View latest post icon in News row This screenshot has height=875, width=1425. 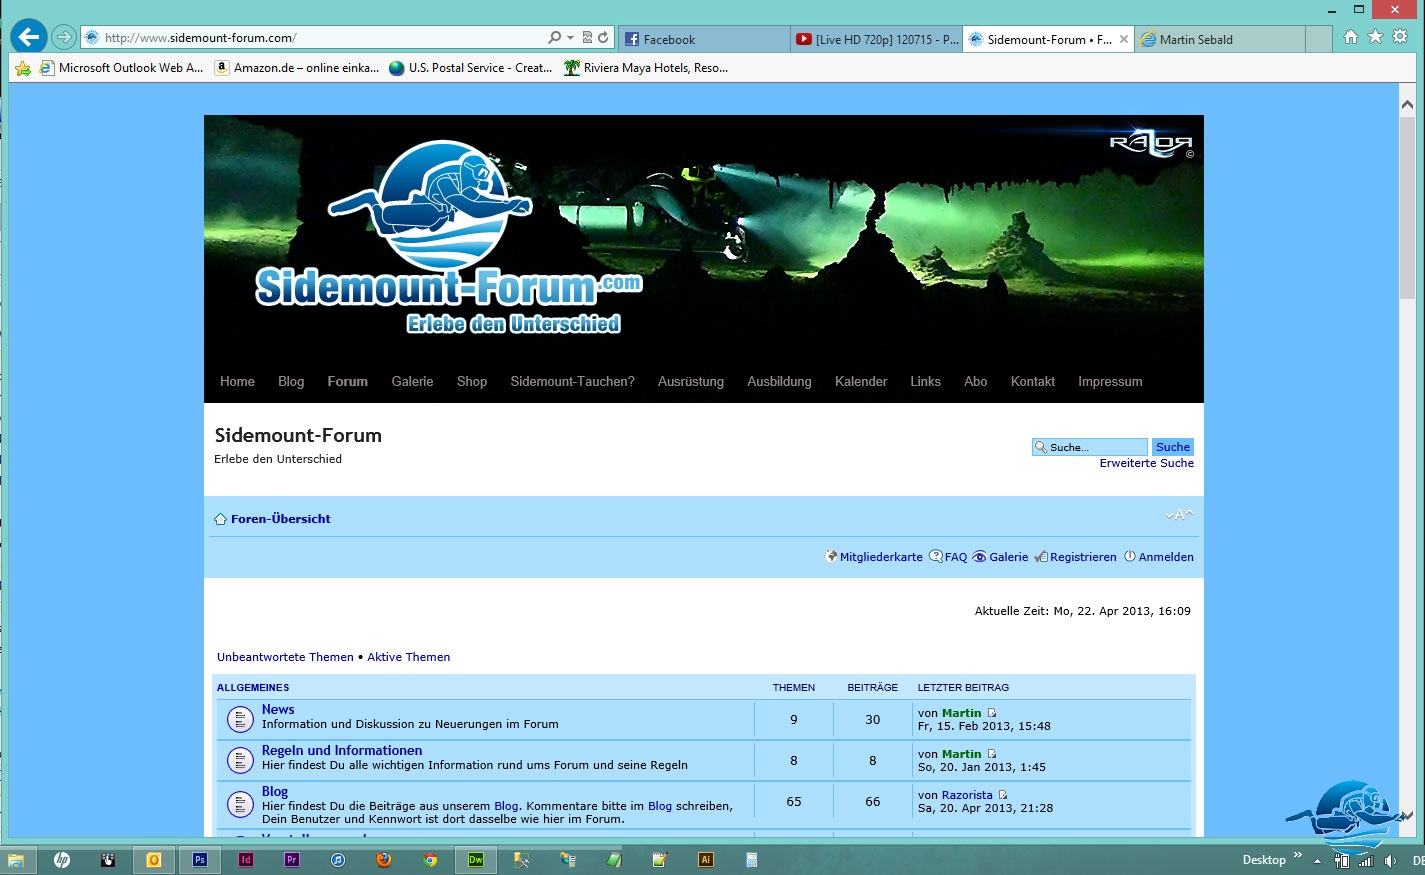pyautogui.click(x=992, y=713)
